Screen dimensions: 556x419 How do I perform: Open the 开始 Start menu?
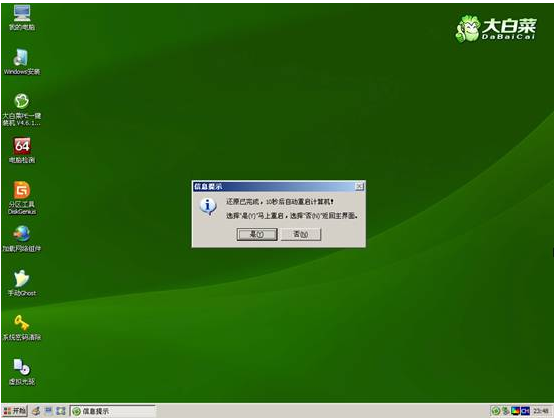(x=15, y=411)
